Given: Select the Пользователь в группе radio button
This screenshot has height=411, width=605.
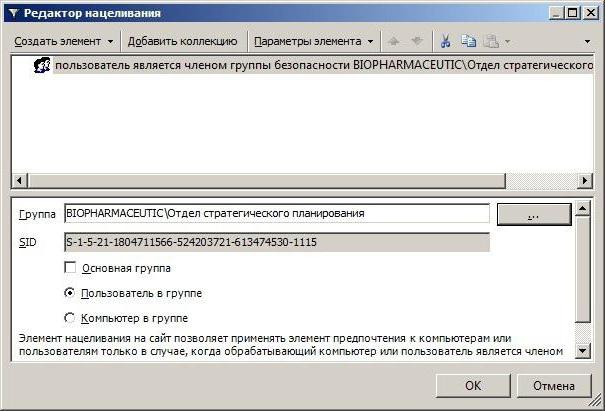Looking at the screenshot, I should (x=69, y=293).
